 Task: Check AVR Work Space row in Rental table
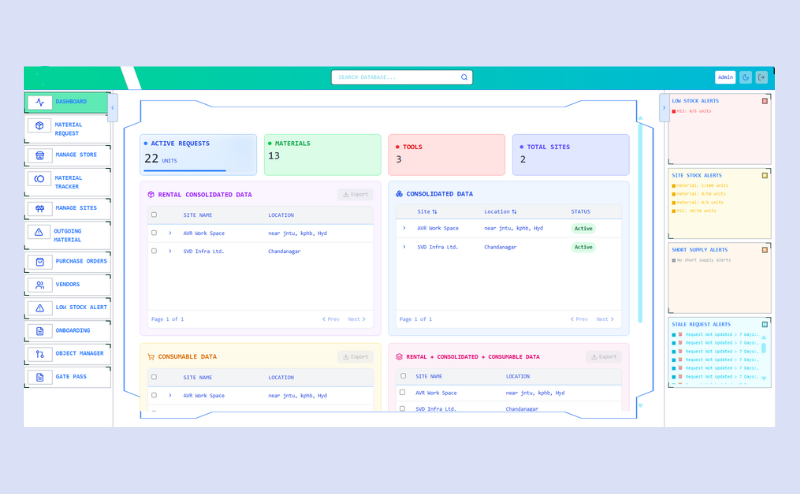click(x=154, y=233)
